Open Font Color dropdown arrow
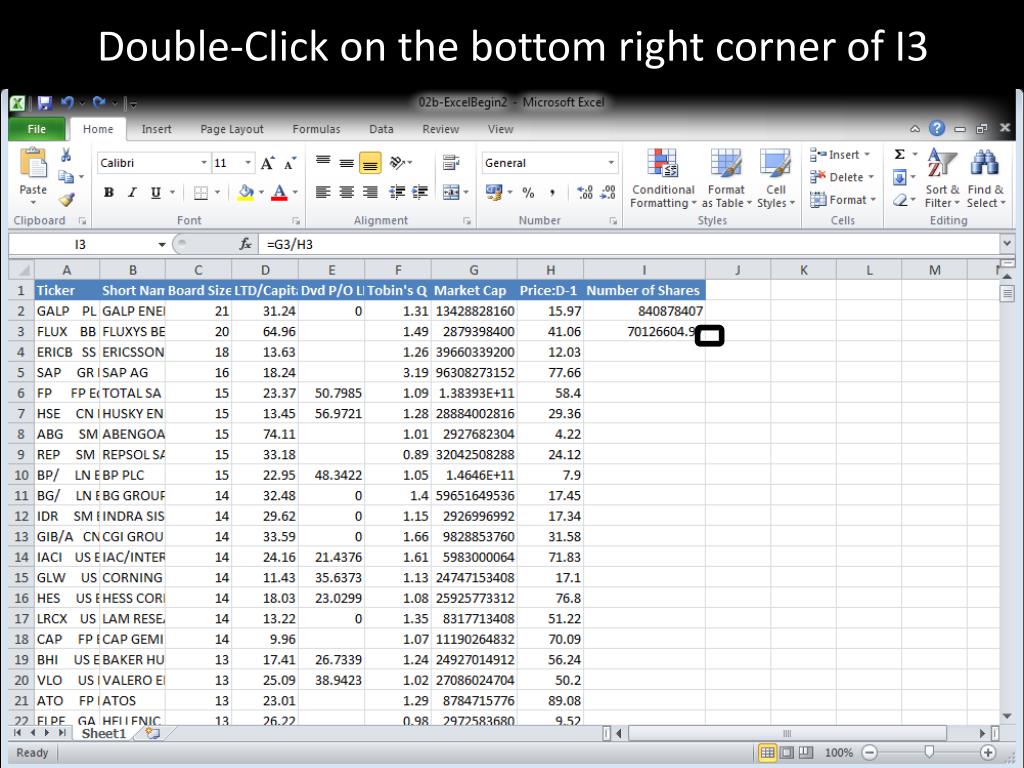The height and width of the screenshot is (768, 1024). [295, 193]
